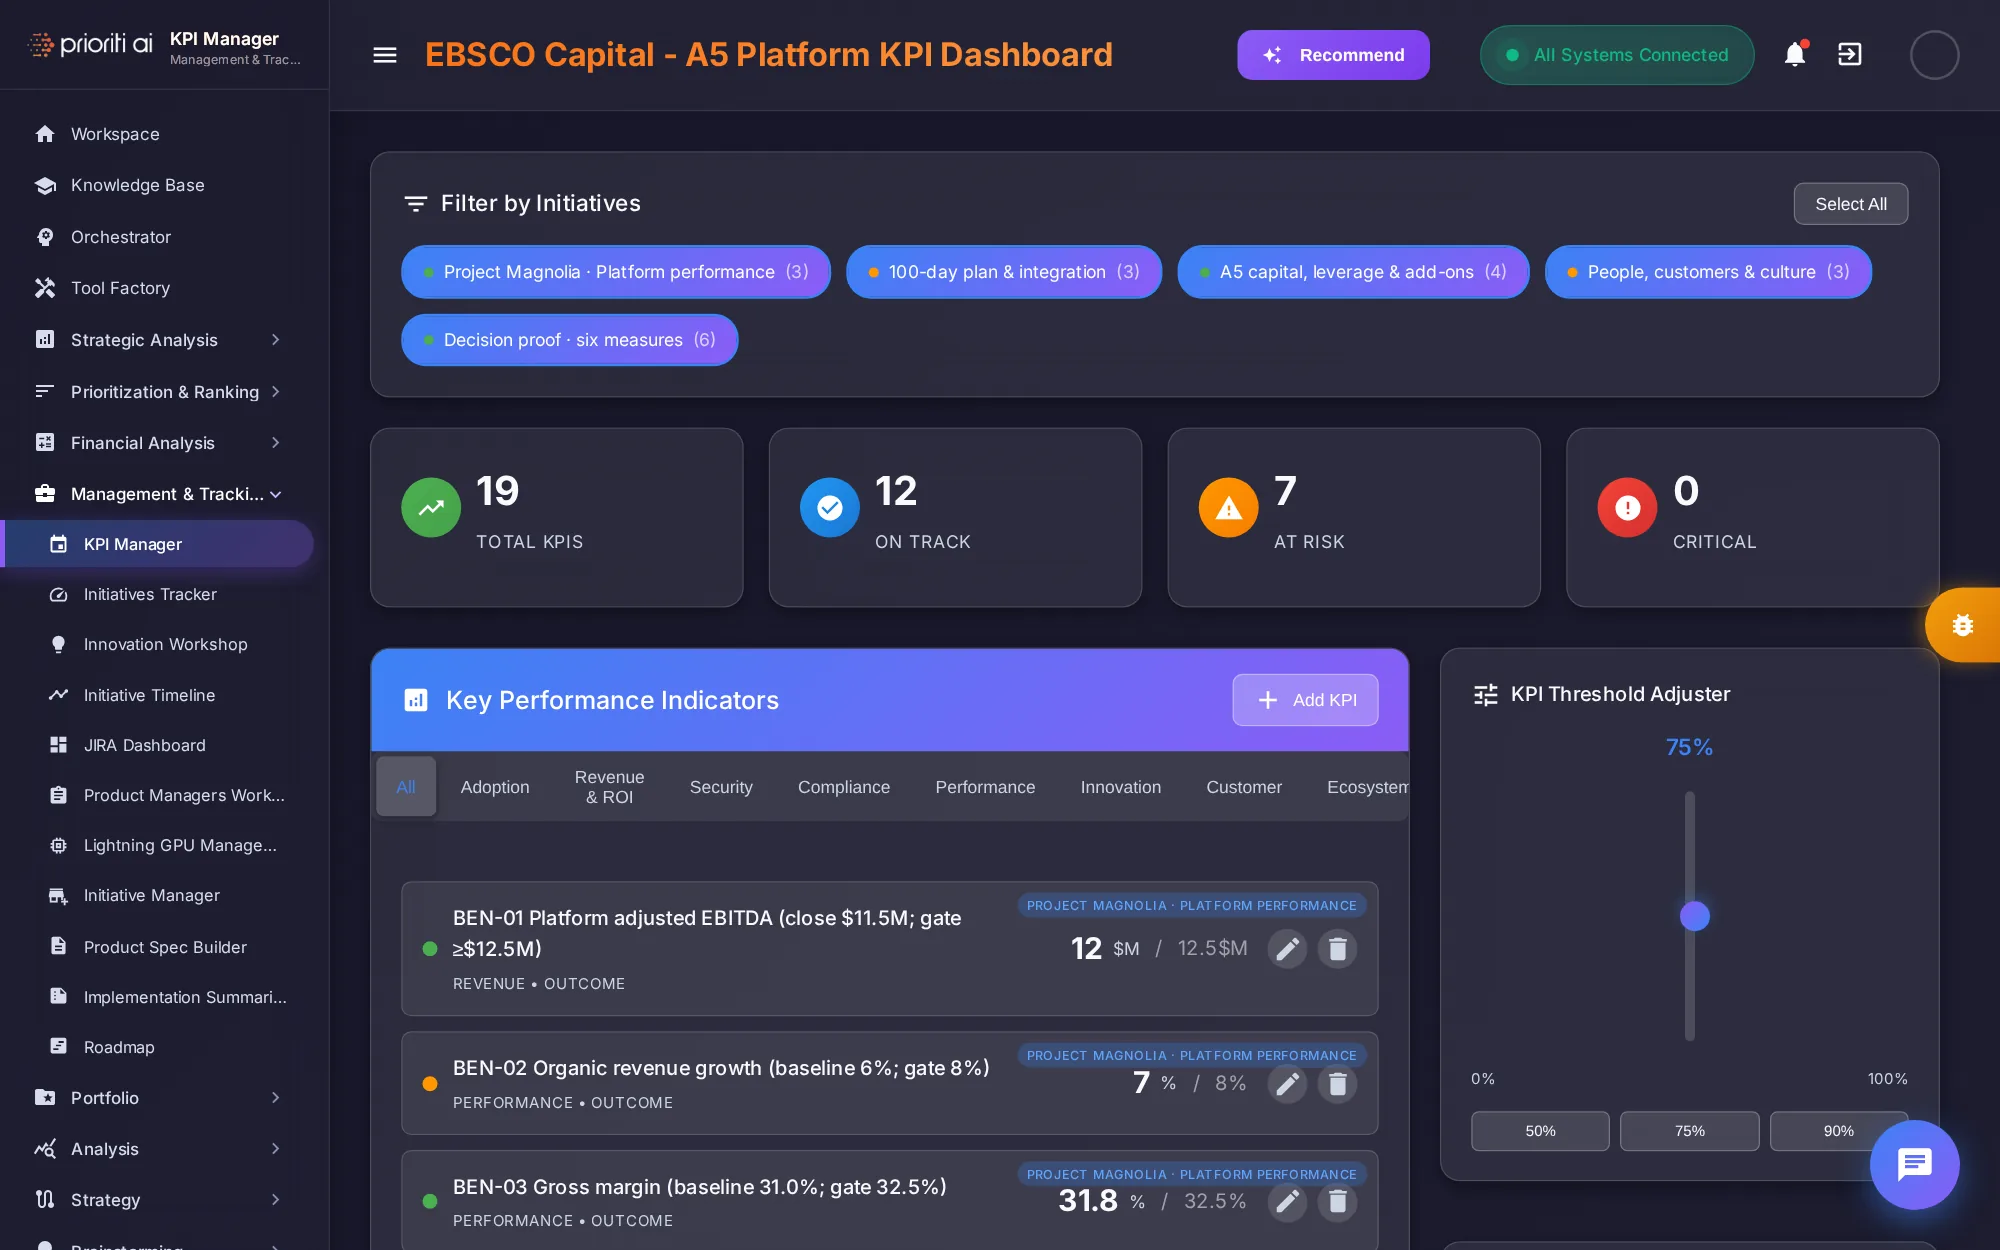Screen dimensions: 2000x1250
Task: Switch to the Adoption tab
Action: click(x=495, y=787)
